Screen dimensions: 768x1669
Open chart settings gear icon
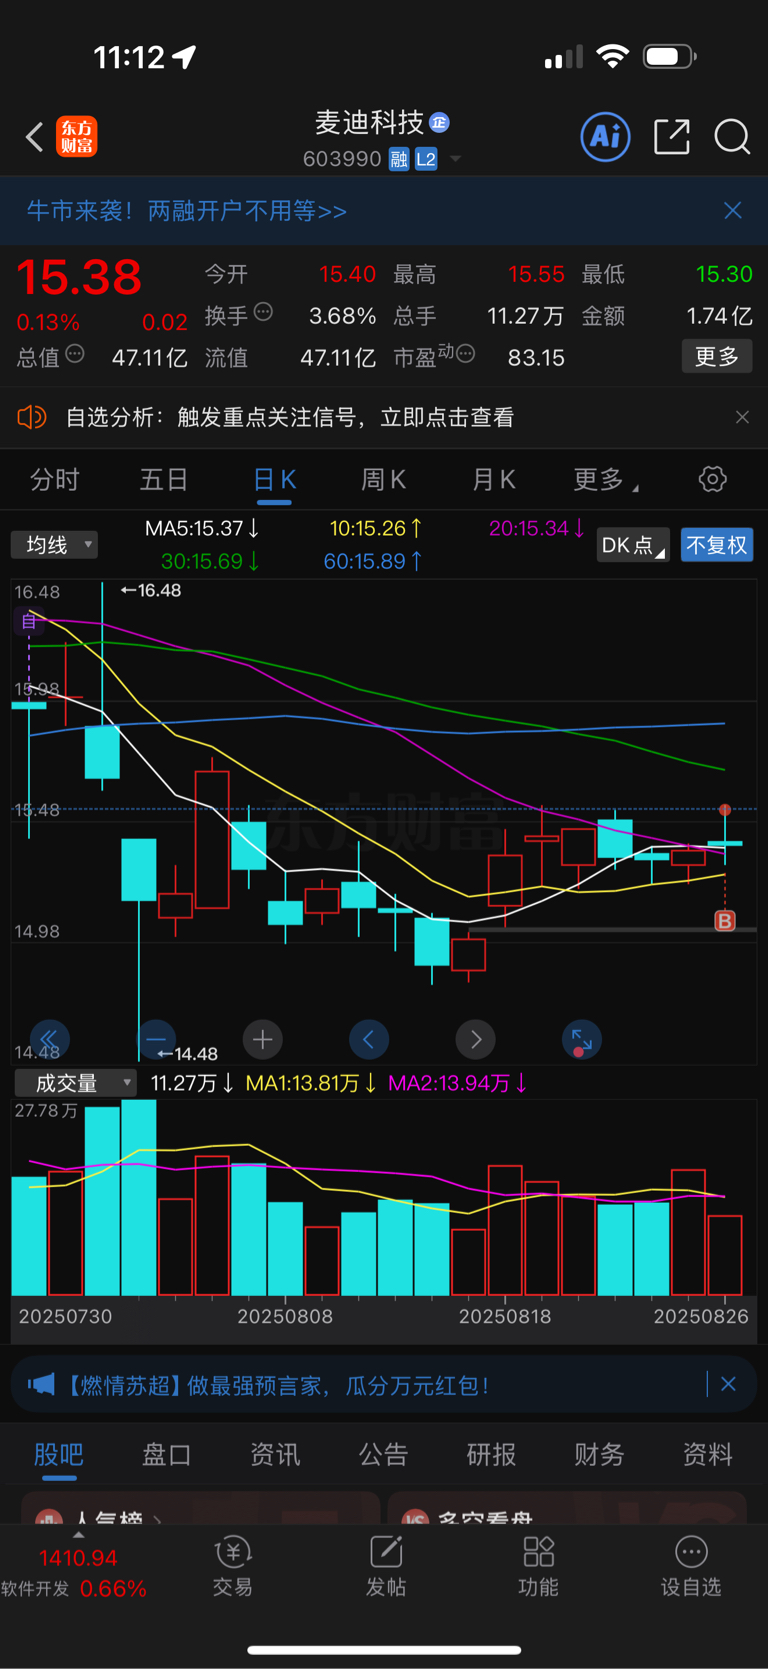(713, 479)
